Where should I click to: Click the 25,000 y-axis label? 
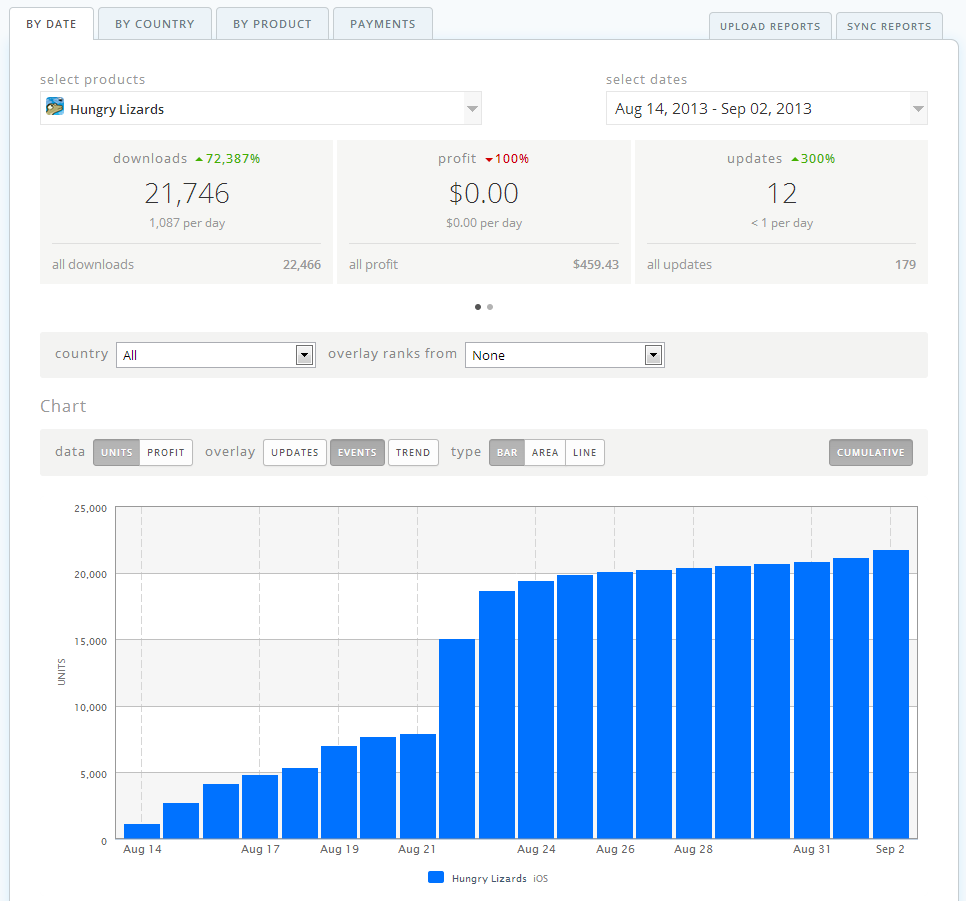91,508
